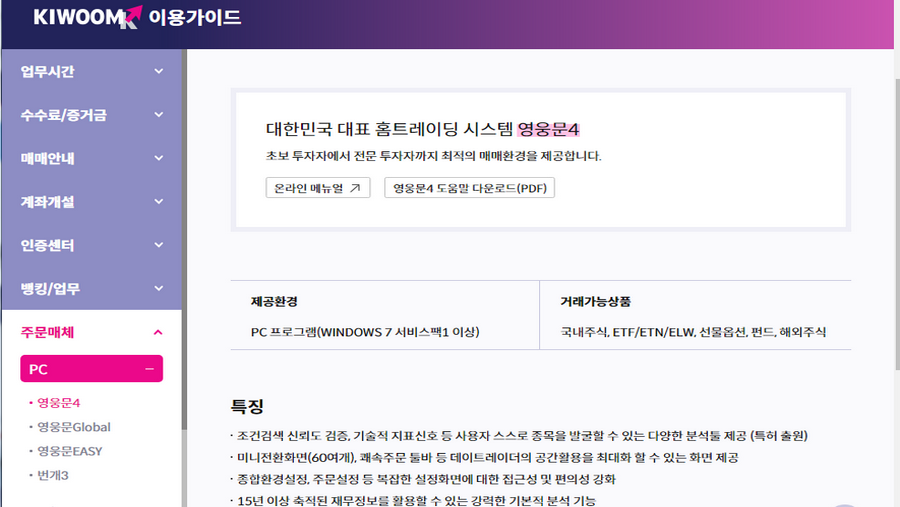Expand the 매매안내 chevron
The image size is (900, 507).
[158, 158]
